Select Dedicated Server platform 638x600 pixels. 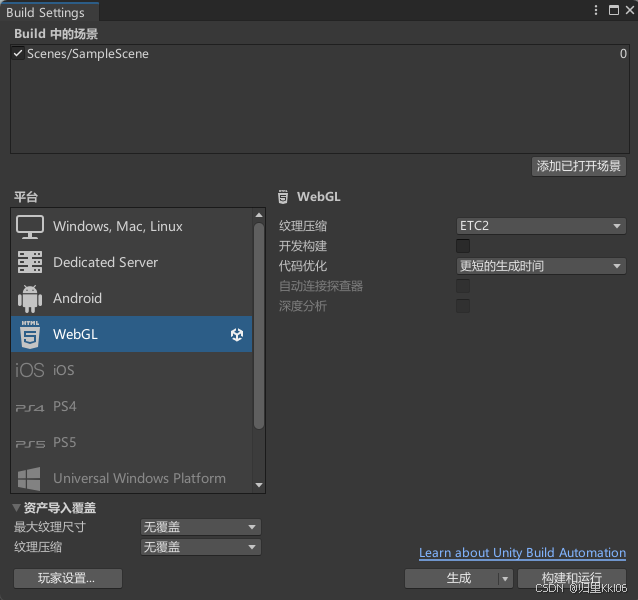tap(132, 262)
